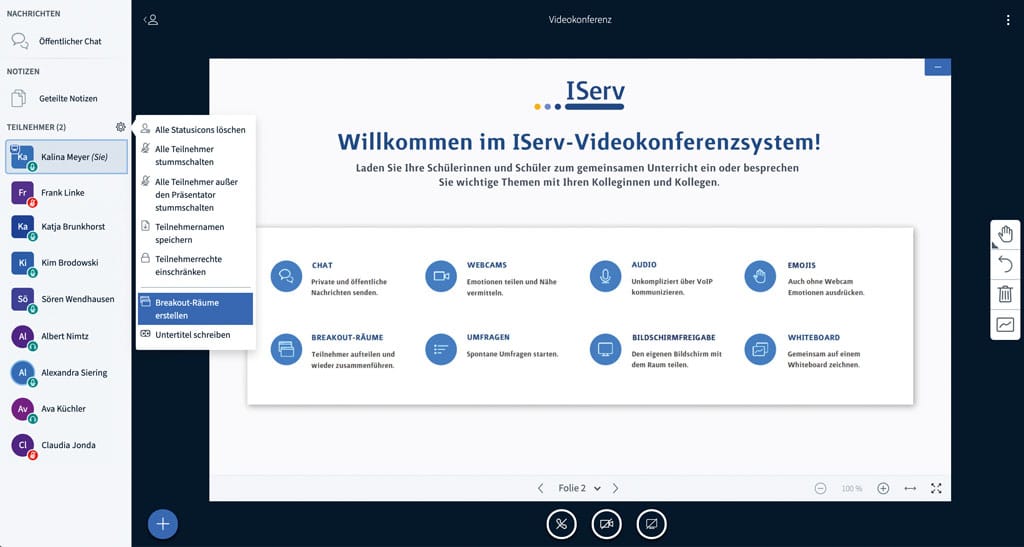The height and width of the screenshot is (547, 1024).
Task: Open the Folie 2 slide selector
Action: coord(579,488)
